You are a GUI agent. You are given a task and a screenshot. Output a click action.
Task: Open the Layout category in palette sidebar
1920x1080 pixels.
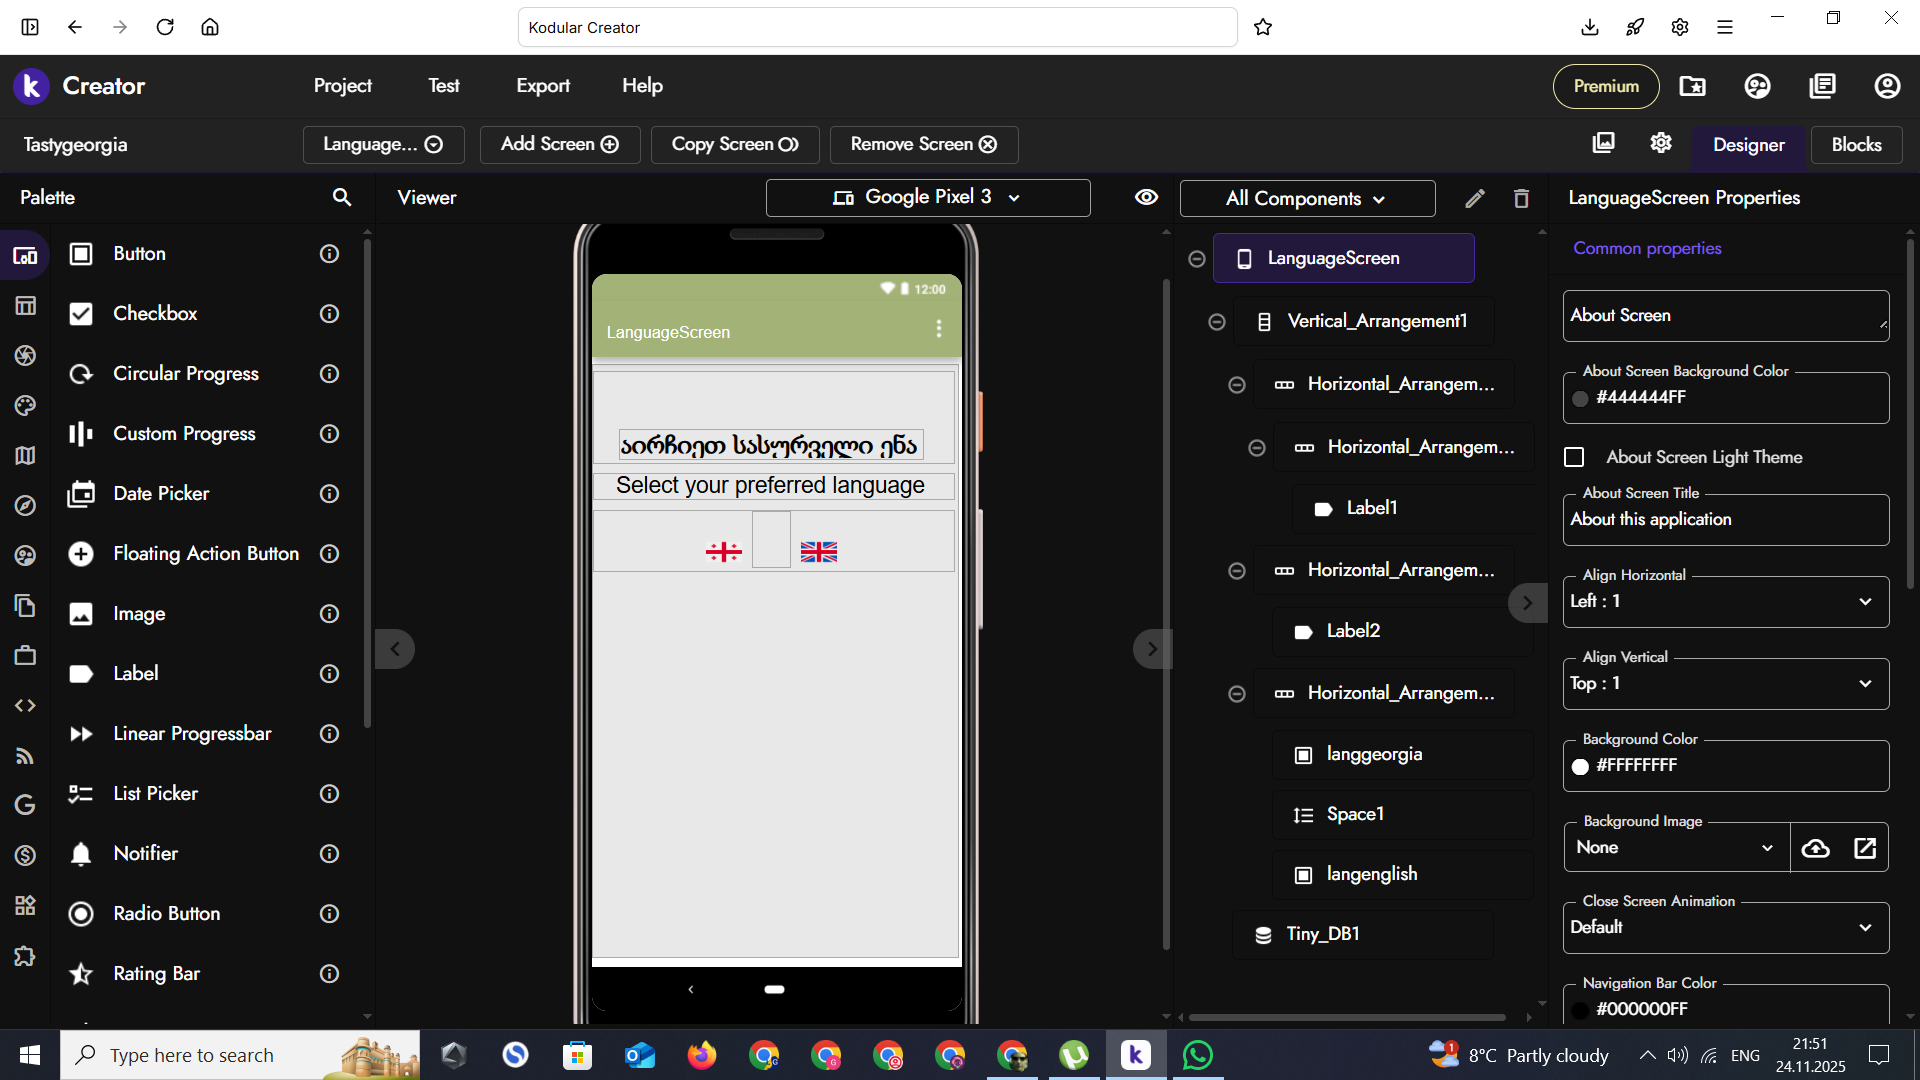click(25, 305)
